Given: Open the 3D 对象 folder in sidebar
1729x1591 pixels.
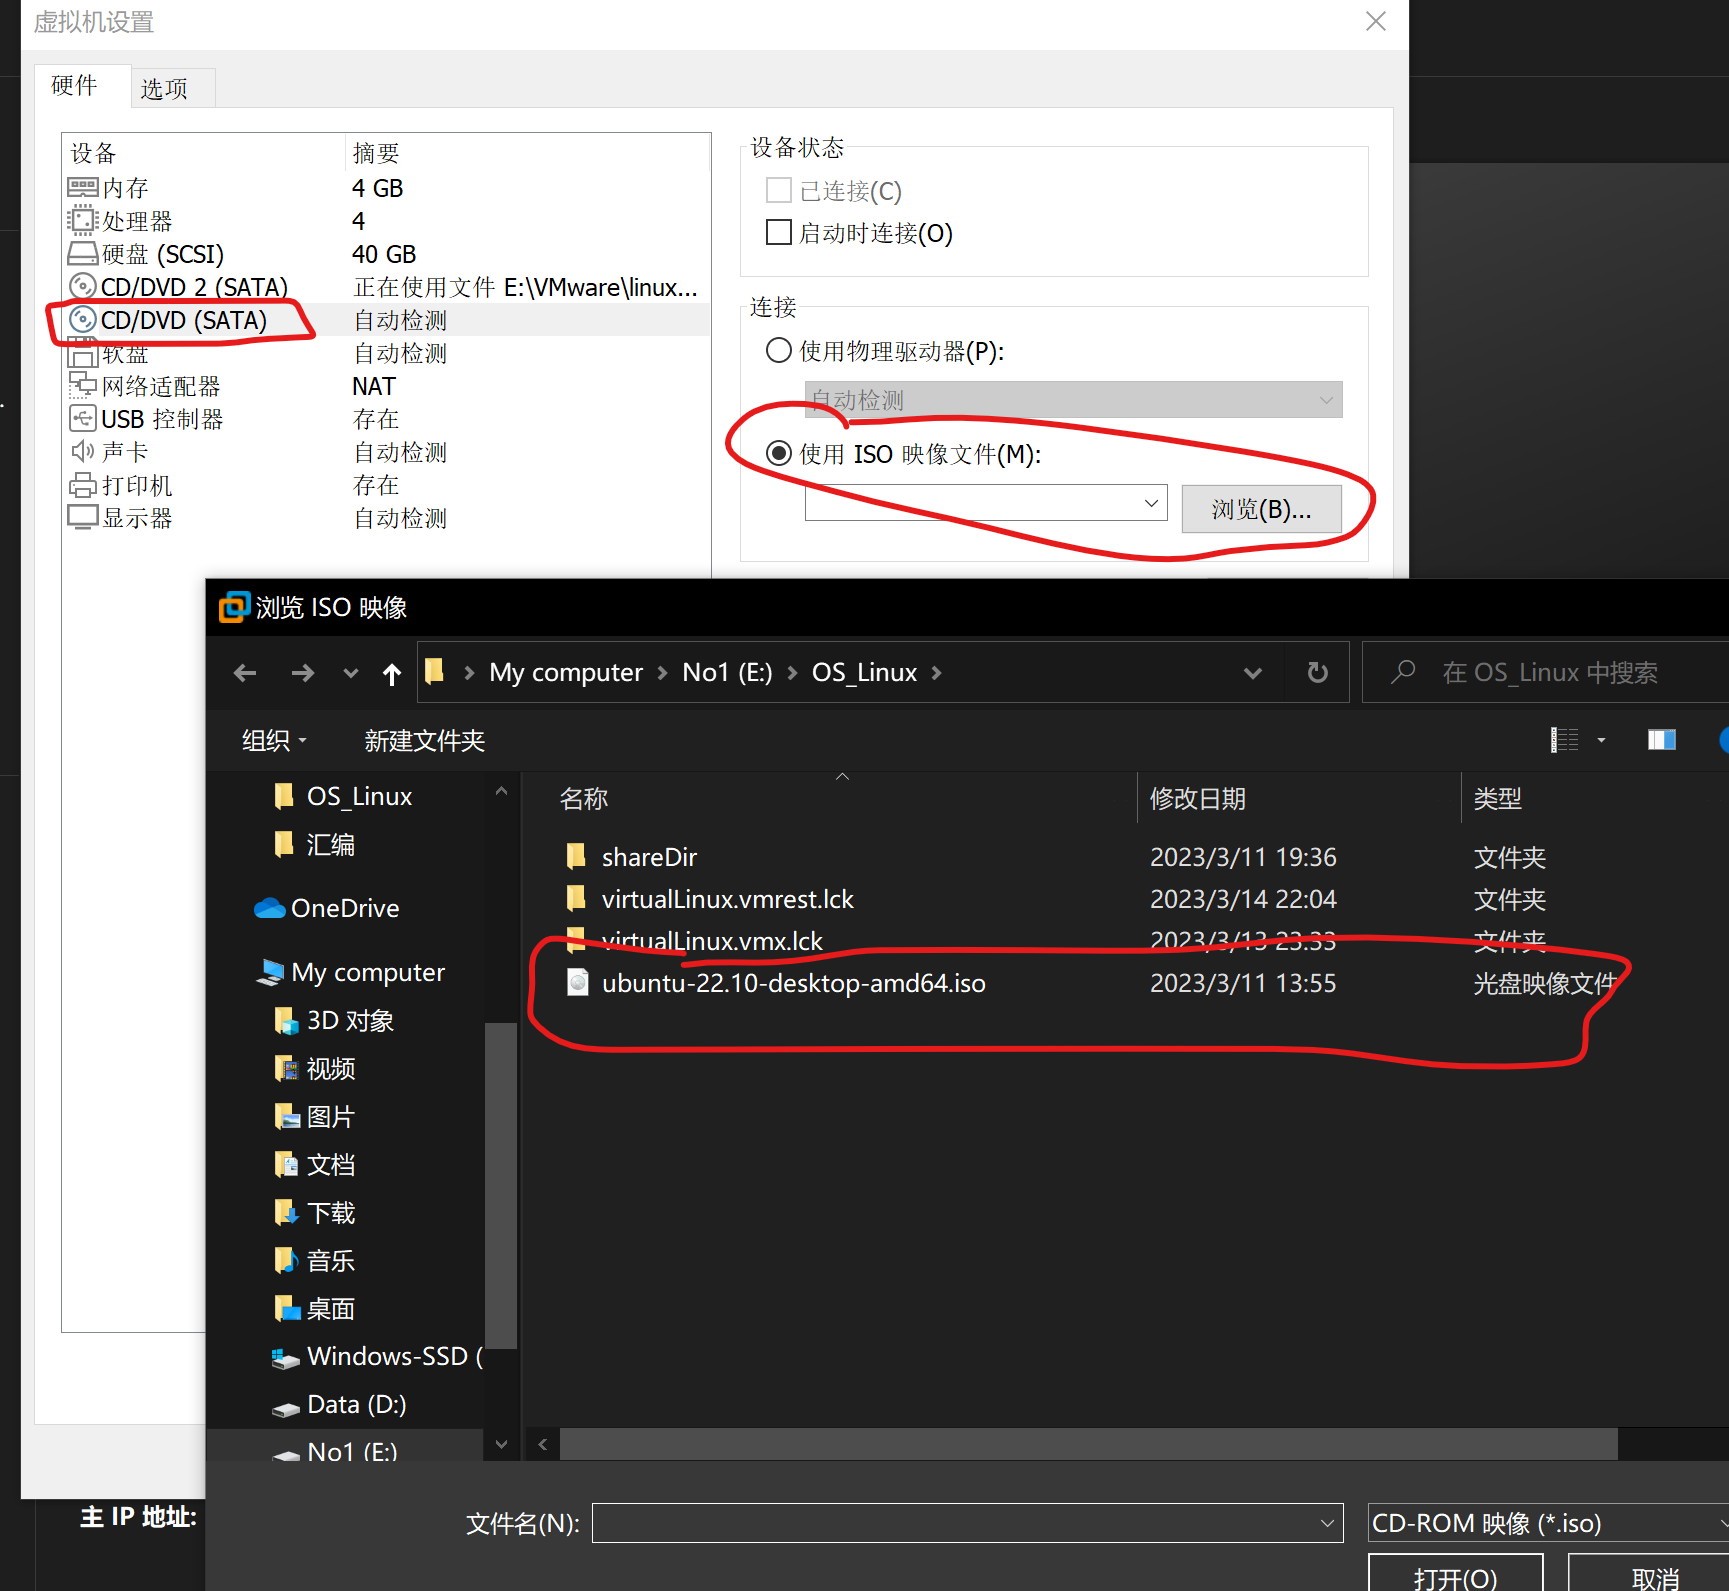Looking at the screenshot, I should 349,1020.
